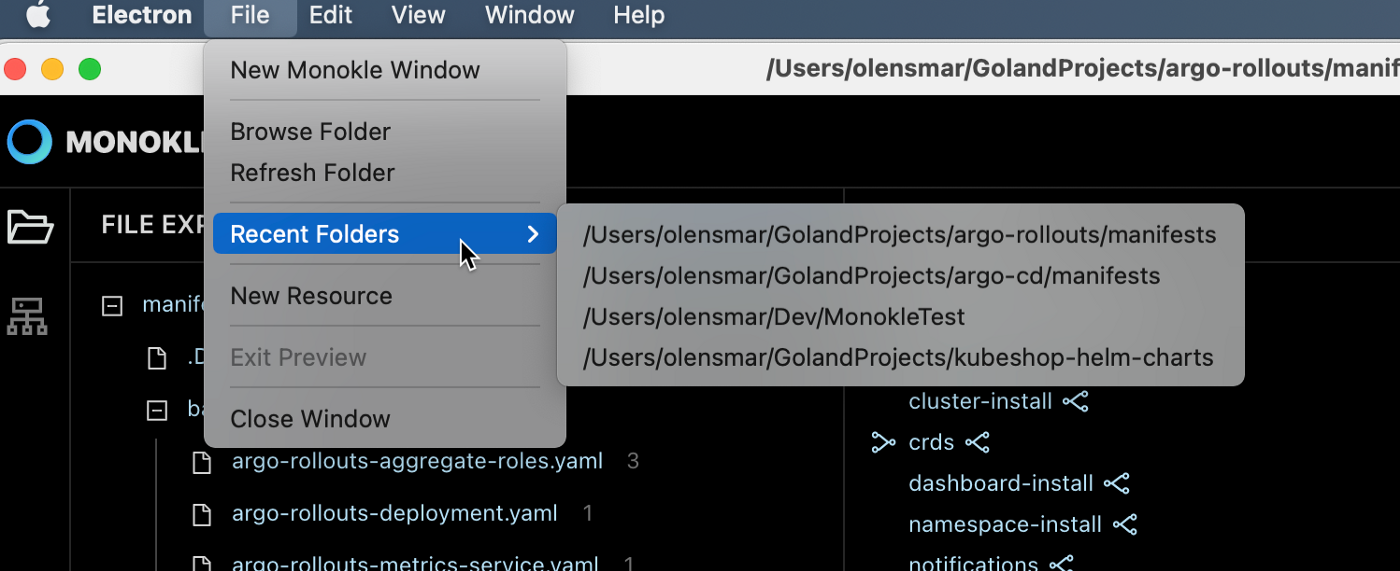Open the Electron app menu
Viewport: 1400px width, 571px height.
(142, 15)
